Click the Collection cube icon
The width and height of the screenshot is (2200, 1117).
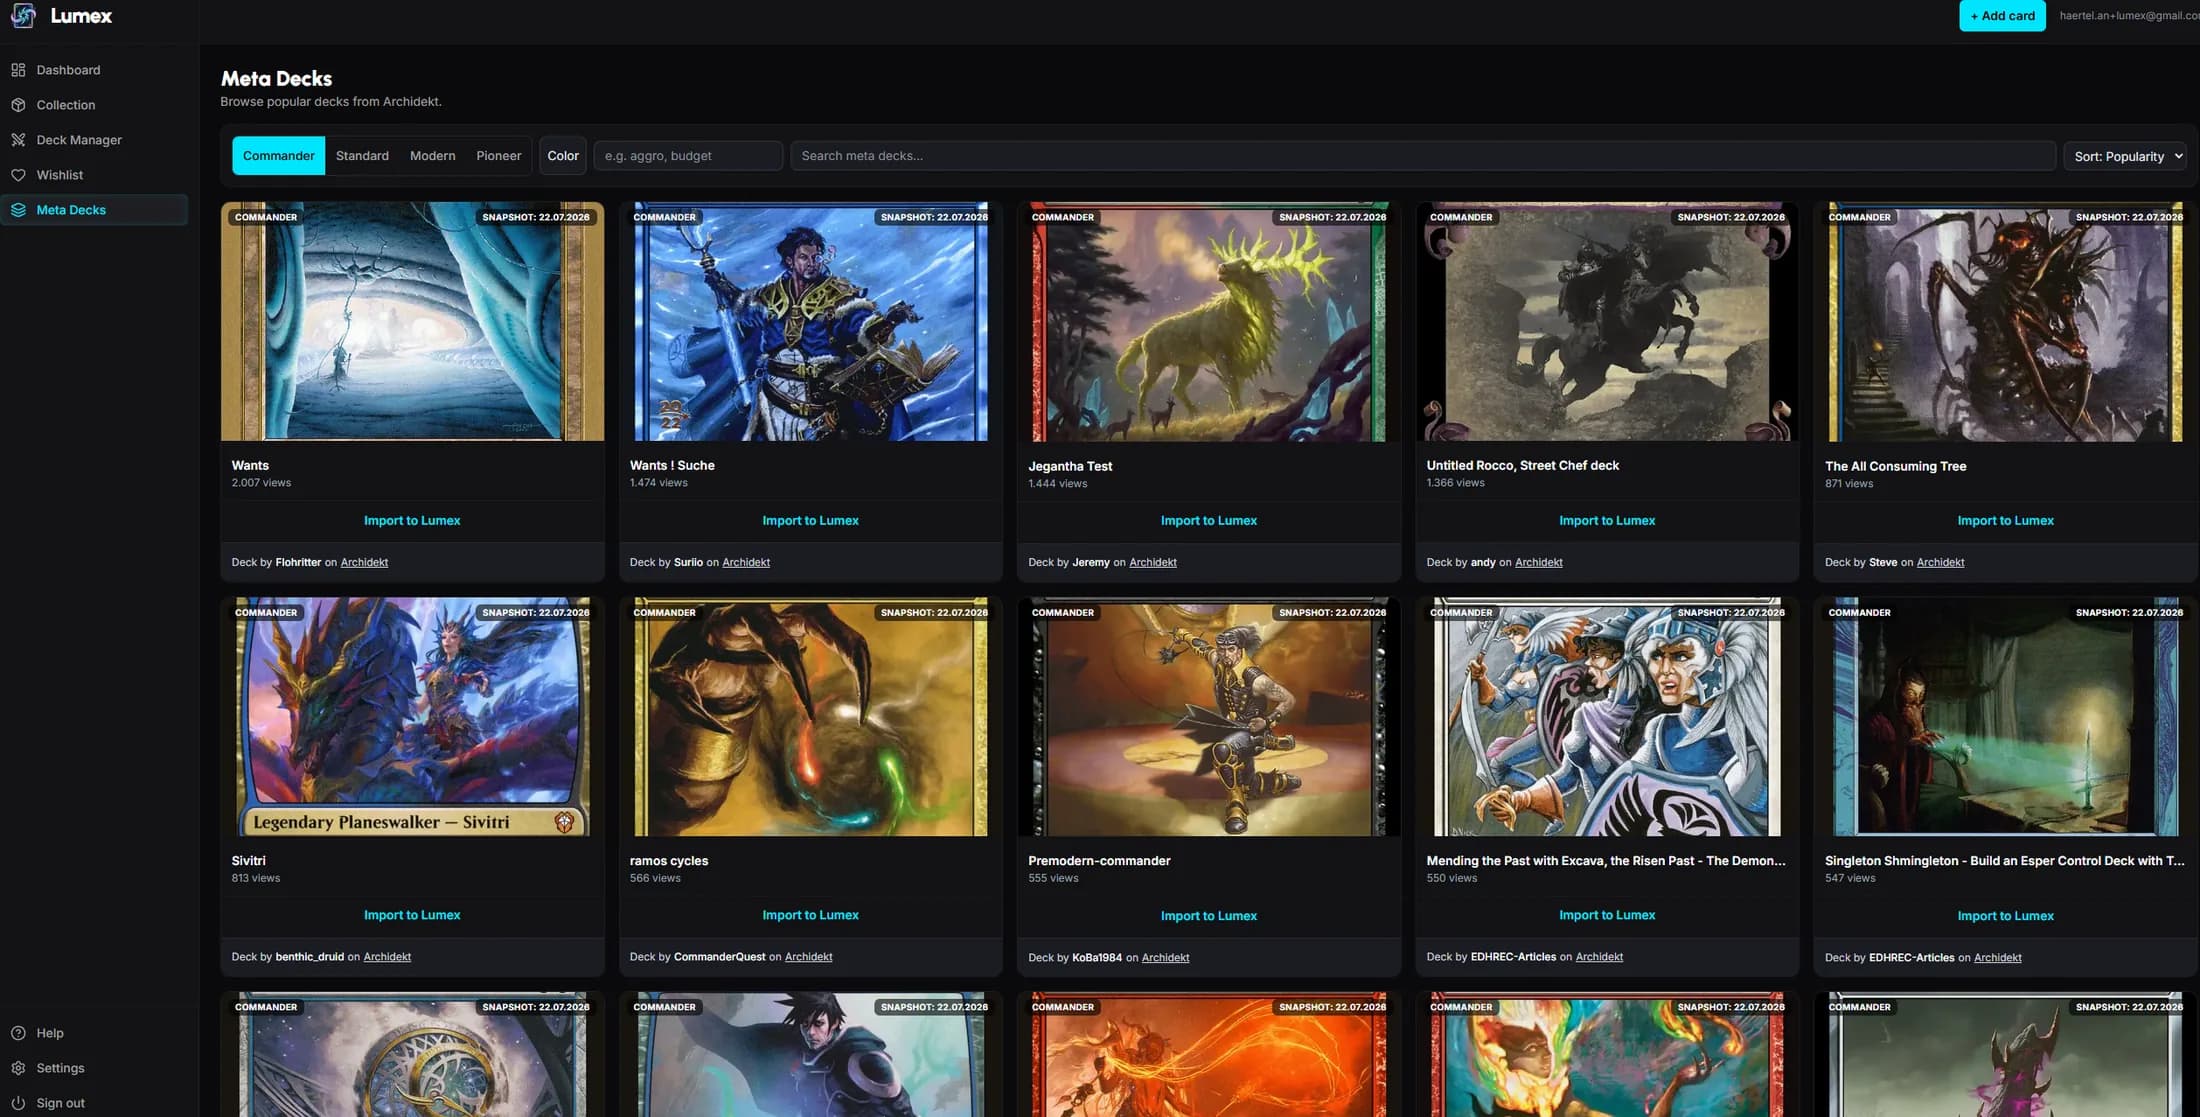[18, 105]
